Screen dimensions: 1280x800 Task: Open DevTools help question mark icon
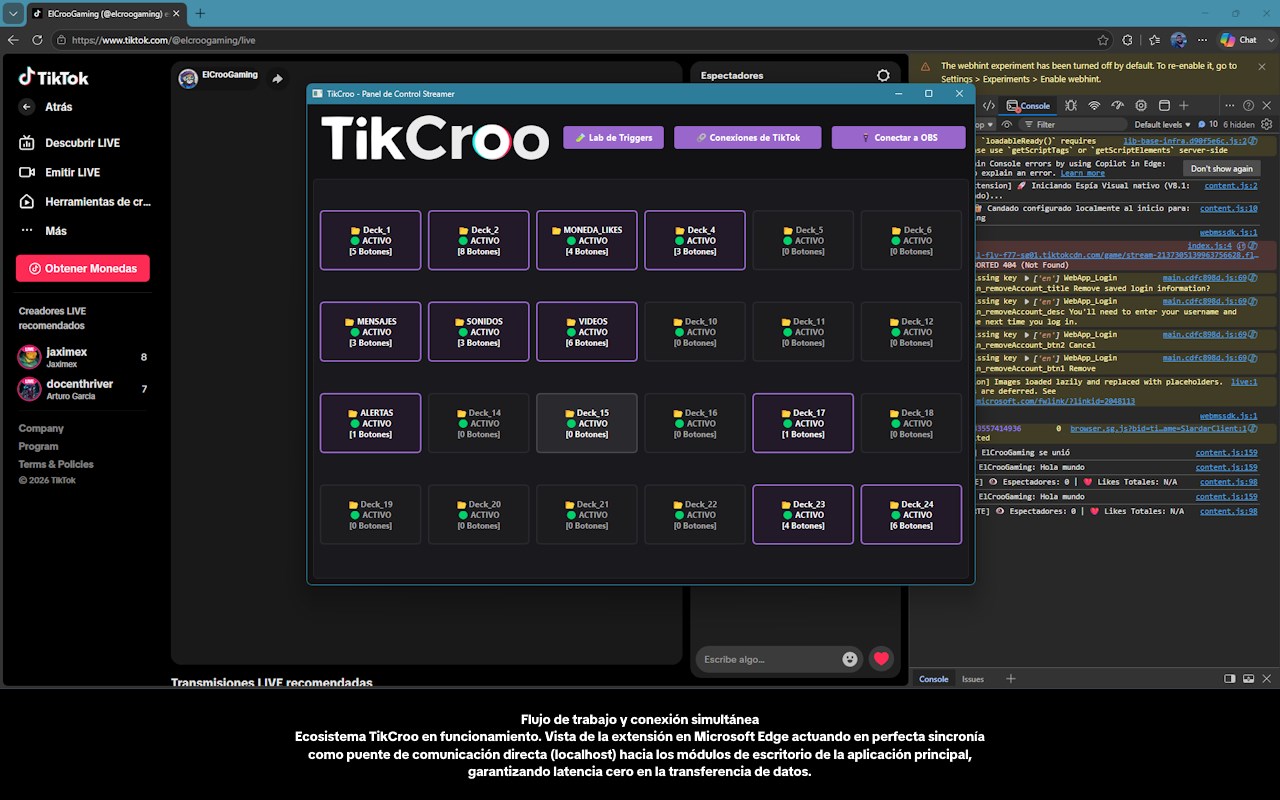1247,106
